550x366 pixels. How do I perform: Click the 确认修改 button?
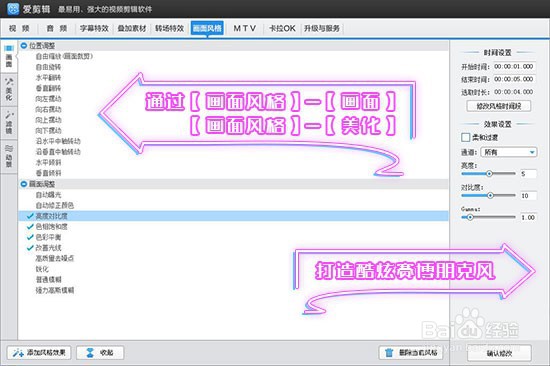(499, 353)
